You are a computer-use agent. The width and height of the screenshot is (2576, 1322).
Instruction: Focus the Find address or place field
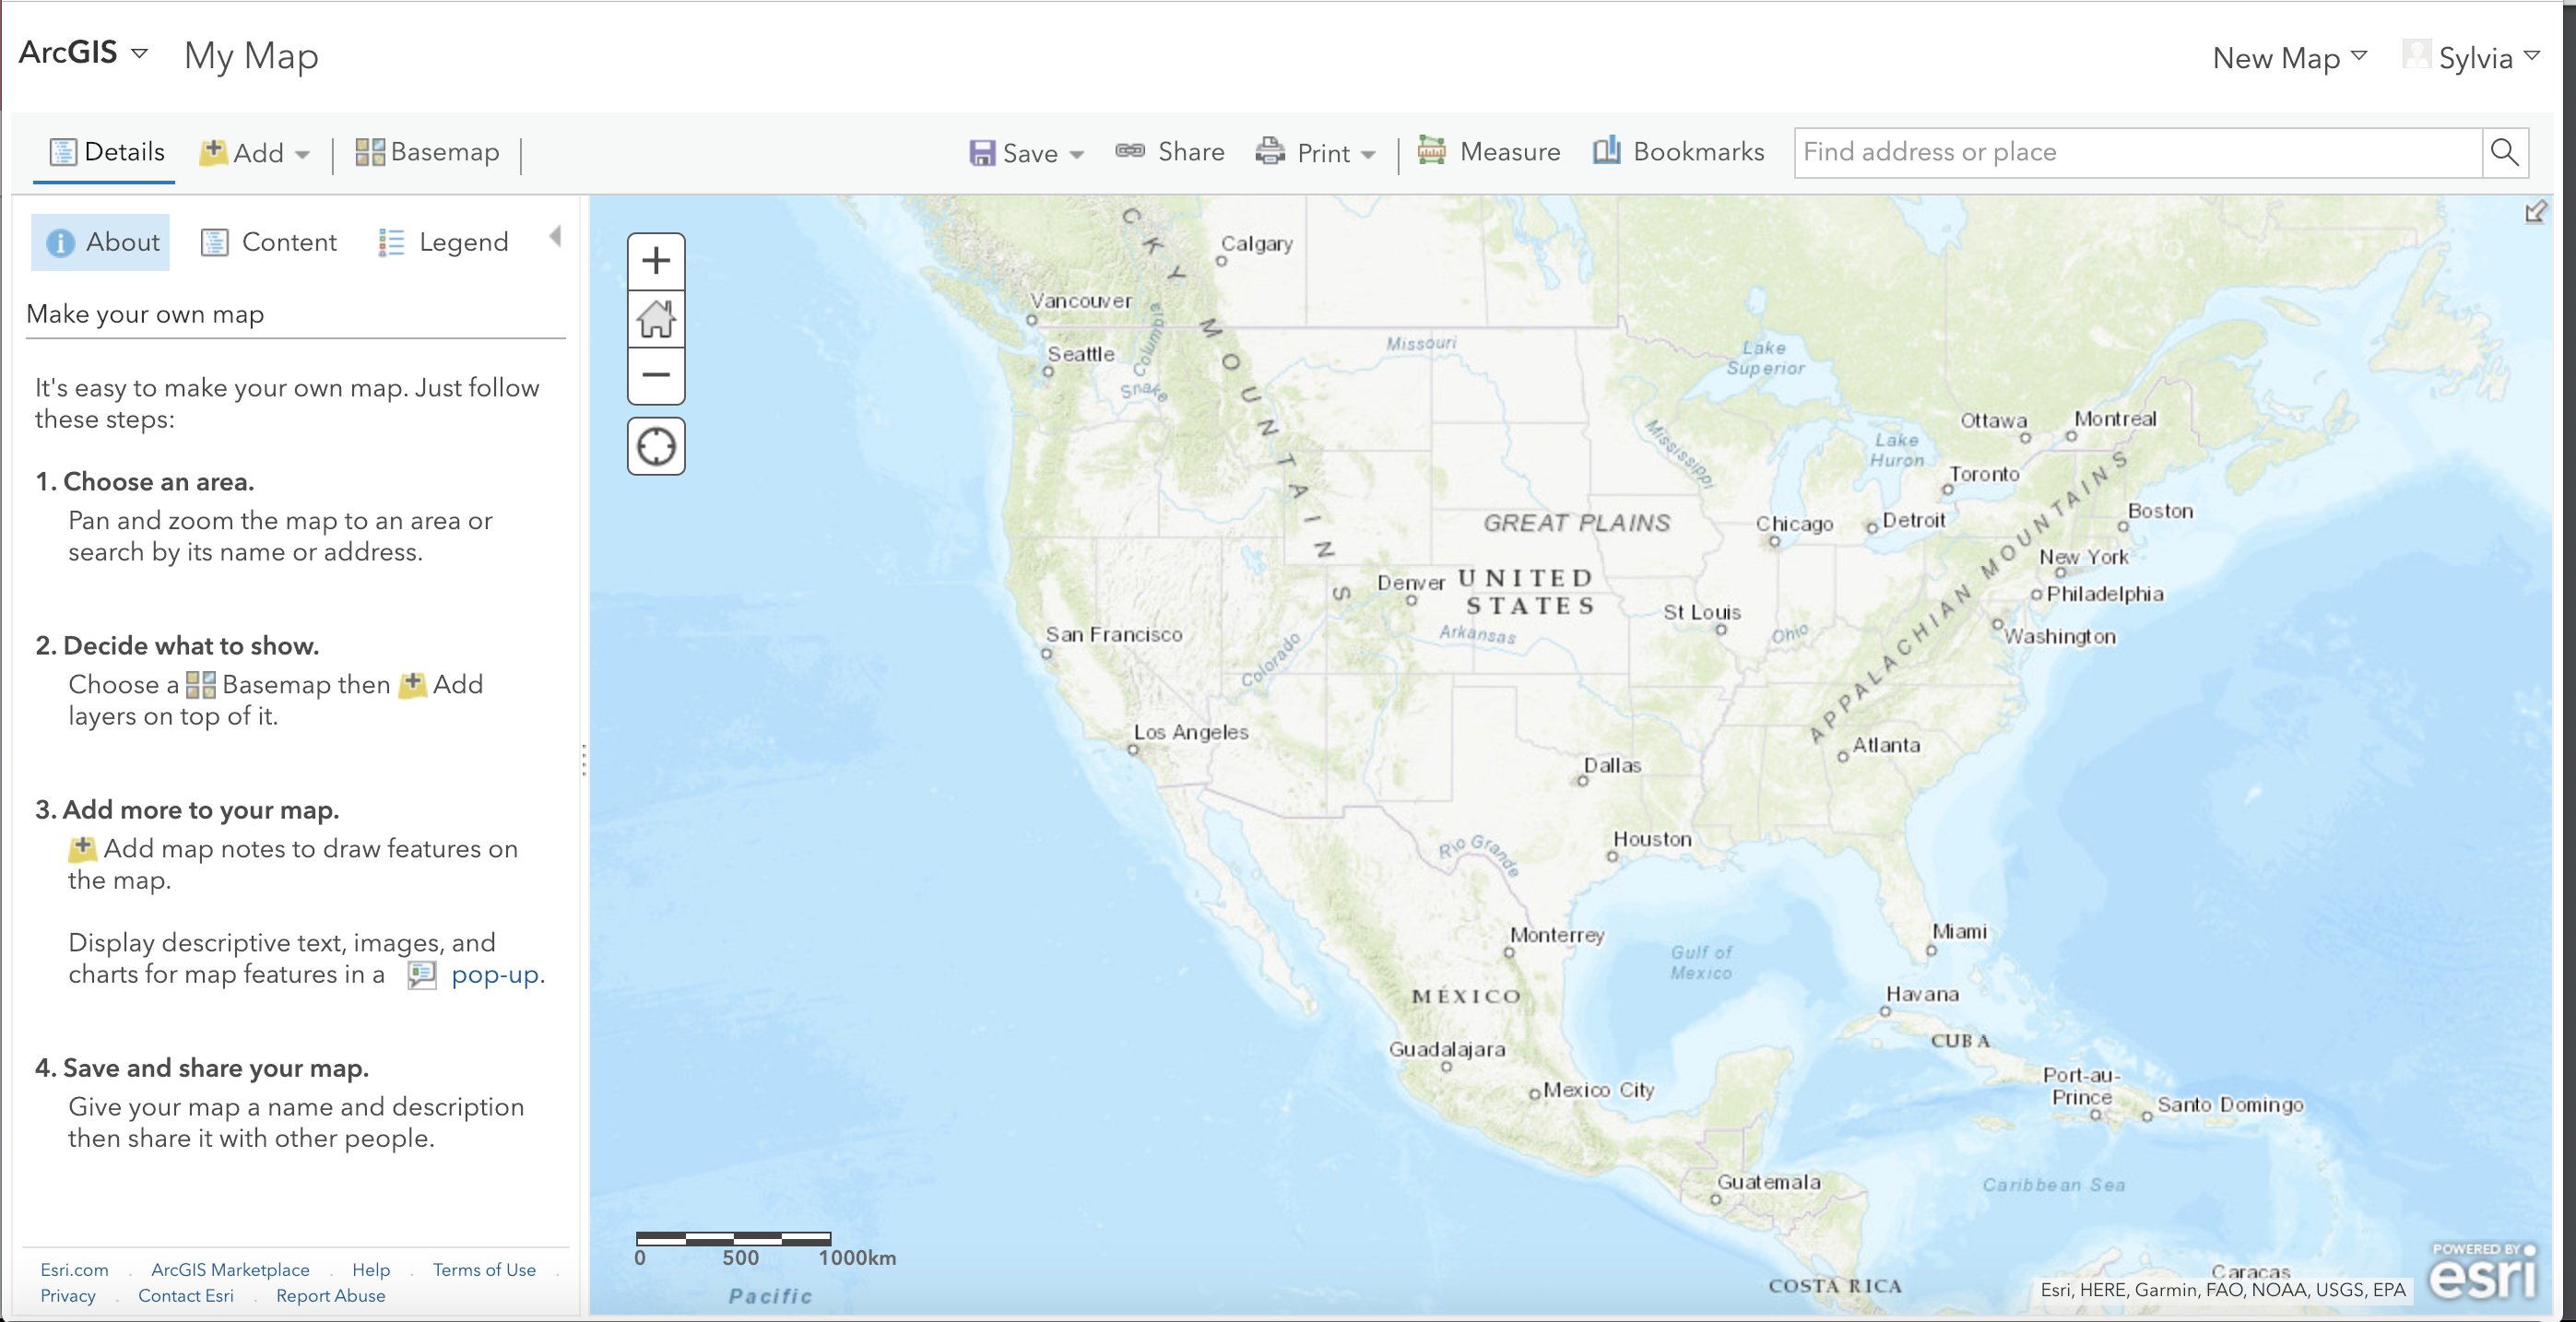point(2138,152)
